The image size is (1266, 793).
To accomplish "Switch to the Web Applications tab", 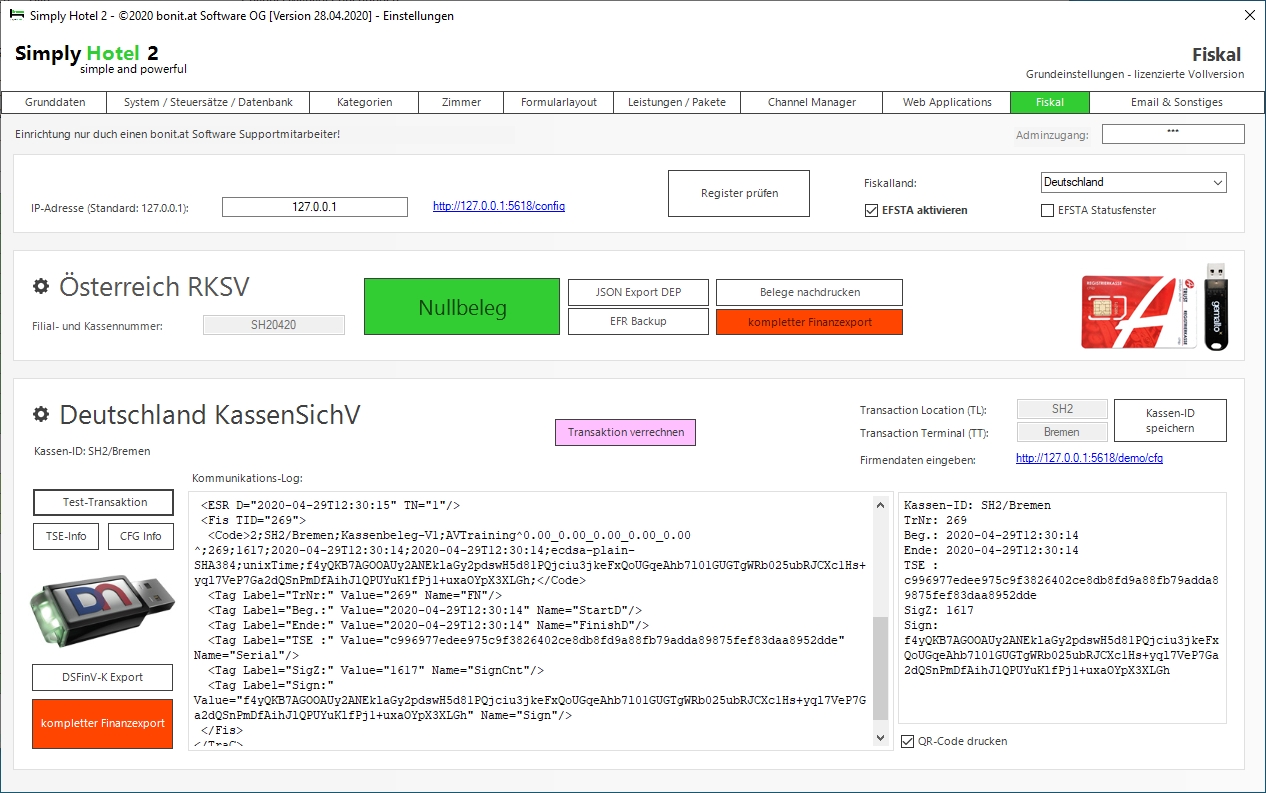I will [947, 102].
